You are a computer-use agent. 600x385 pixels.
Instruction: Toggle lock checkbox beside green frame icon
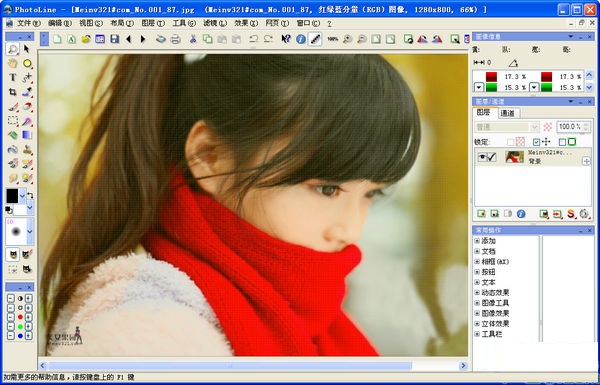coord(562,142)
